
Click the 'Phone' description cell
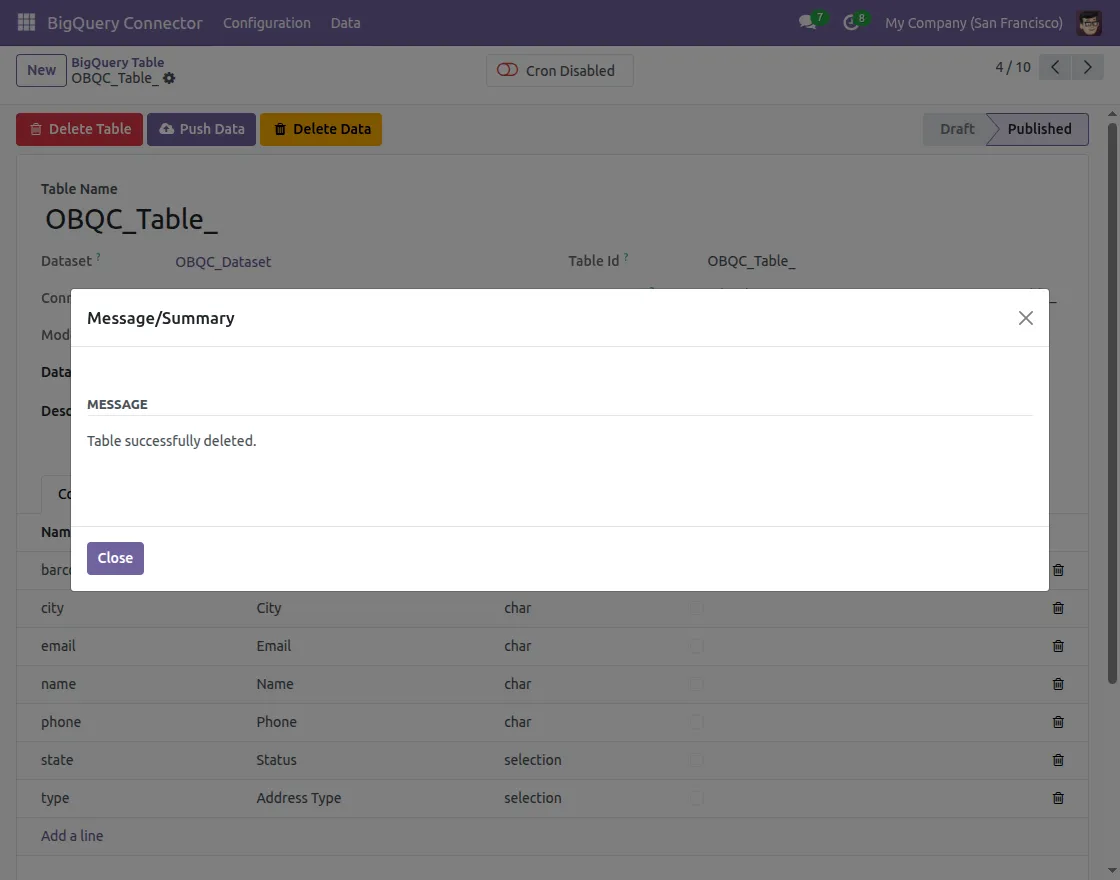(276, 721)
